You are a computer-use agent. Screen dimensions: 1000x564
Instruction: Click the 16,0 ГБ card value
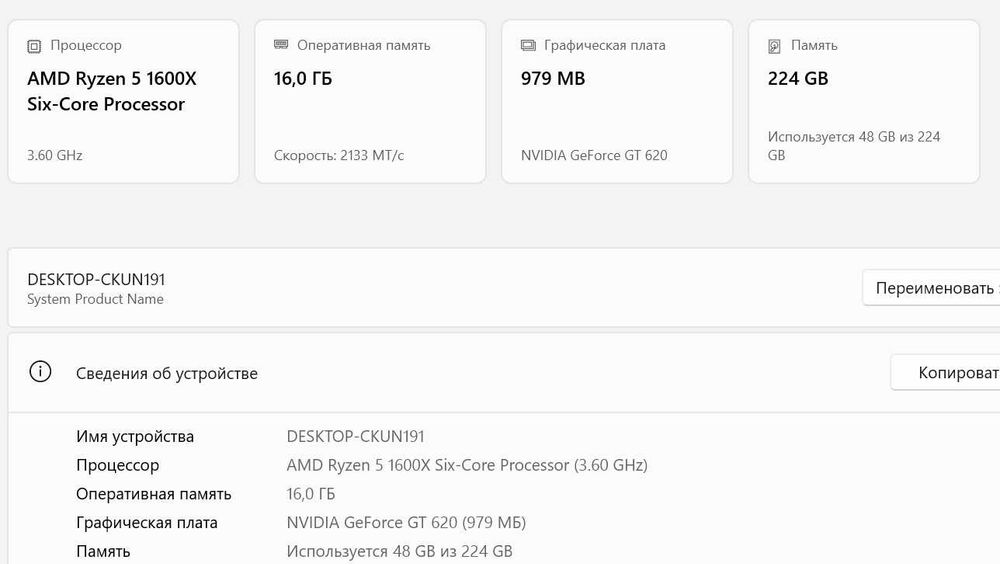[x=303, y=78]
